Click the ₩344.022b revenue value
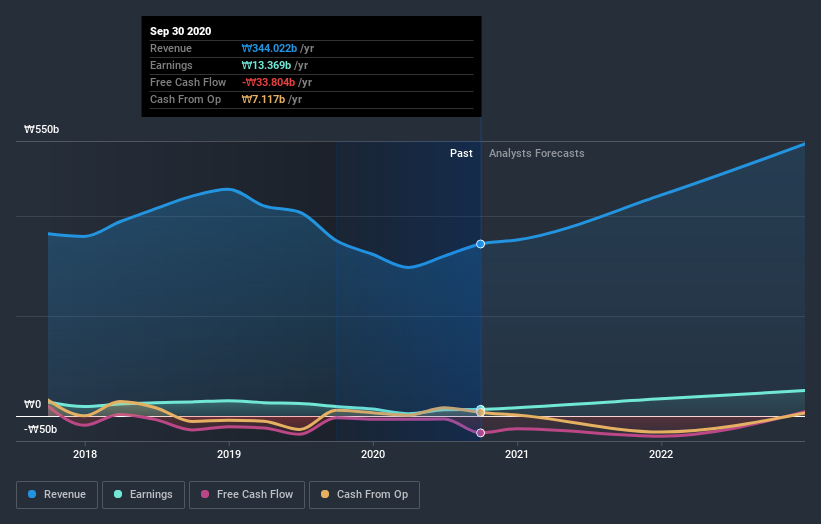The width and height of the screenshot is (821, 524). [x=269, y=48]
